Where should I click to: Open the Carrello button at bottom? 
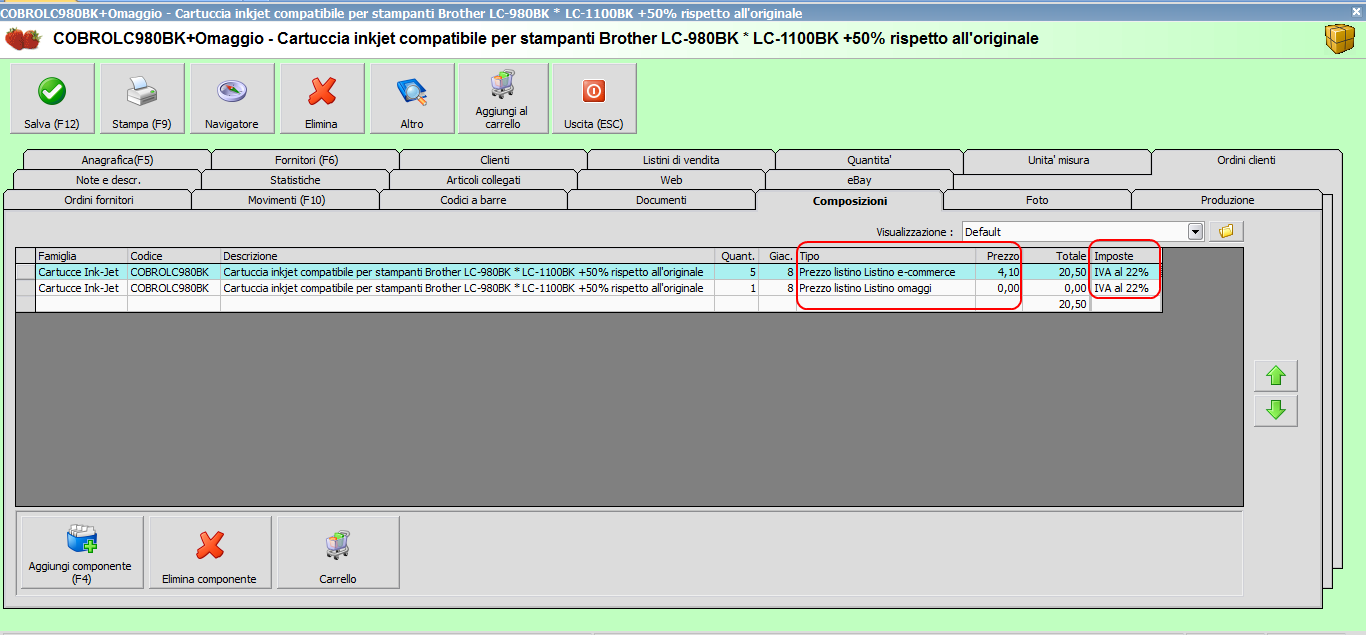(338, 553)
